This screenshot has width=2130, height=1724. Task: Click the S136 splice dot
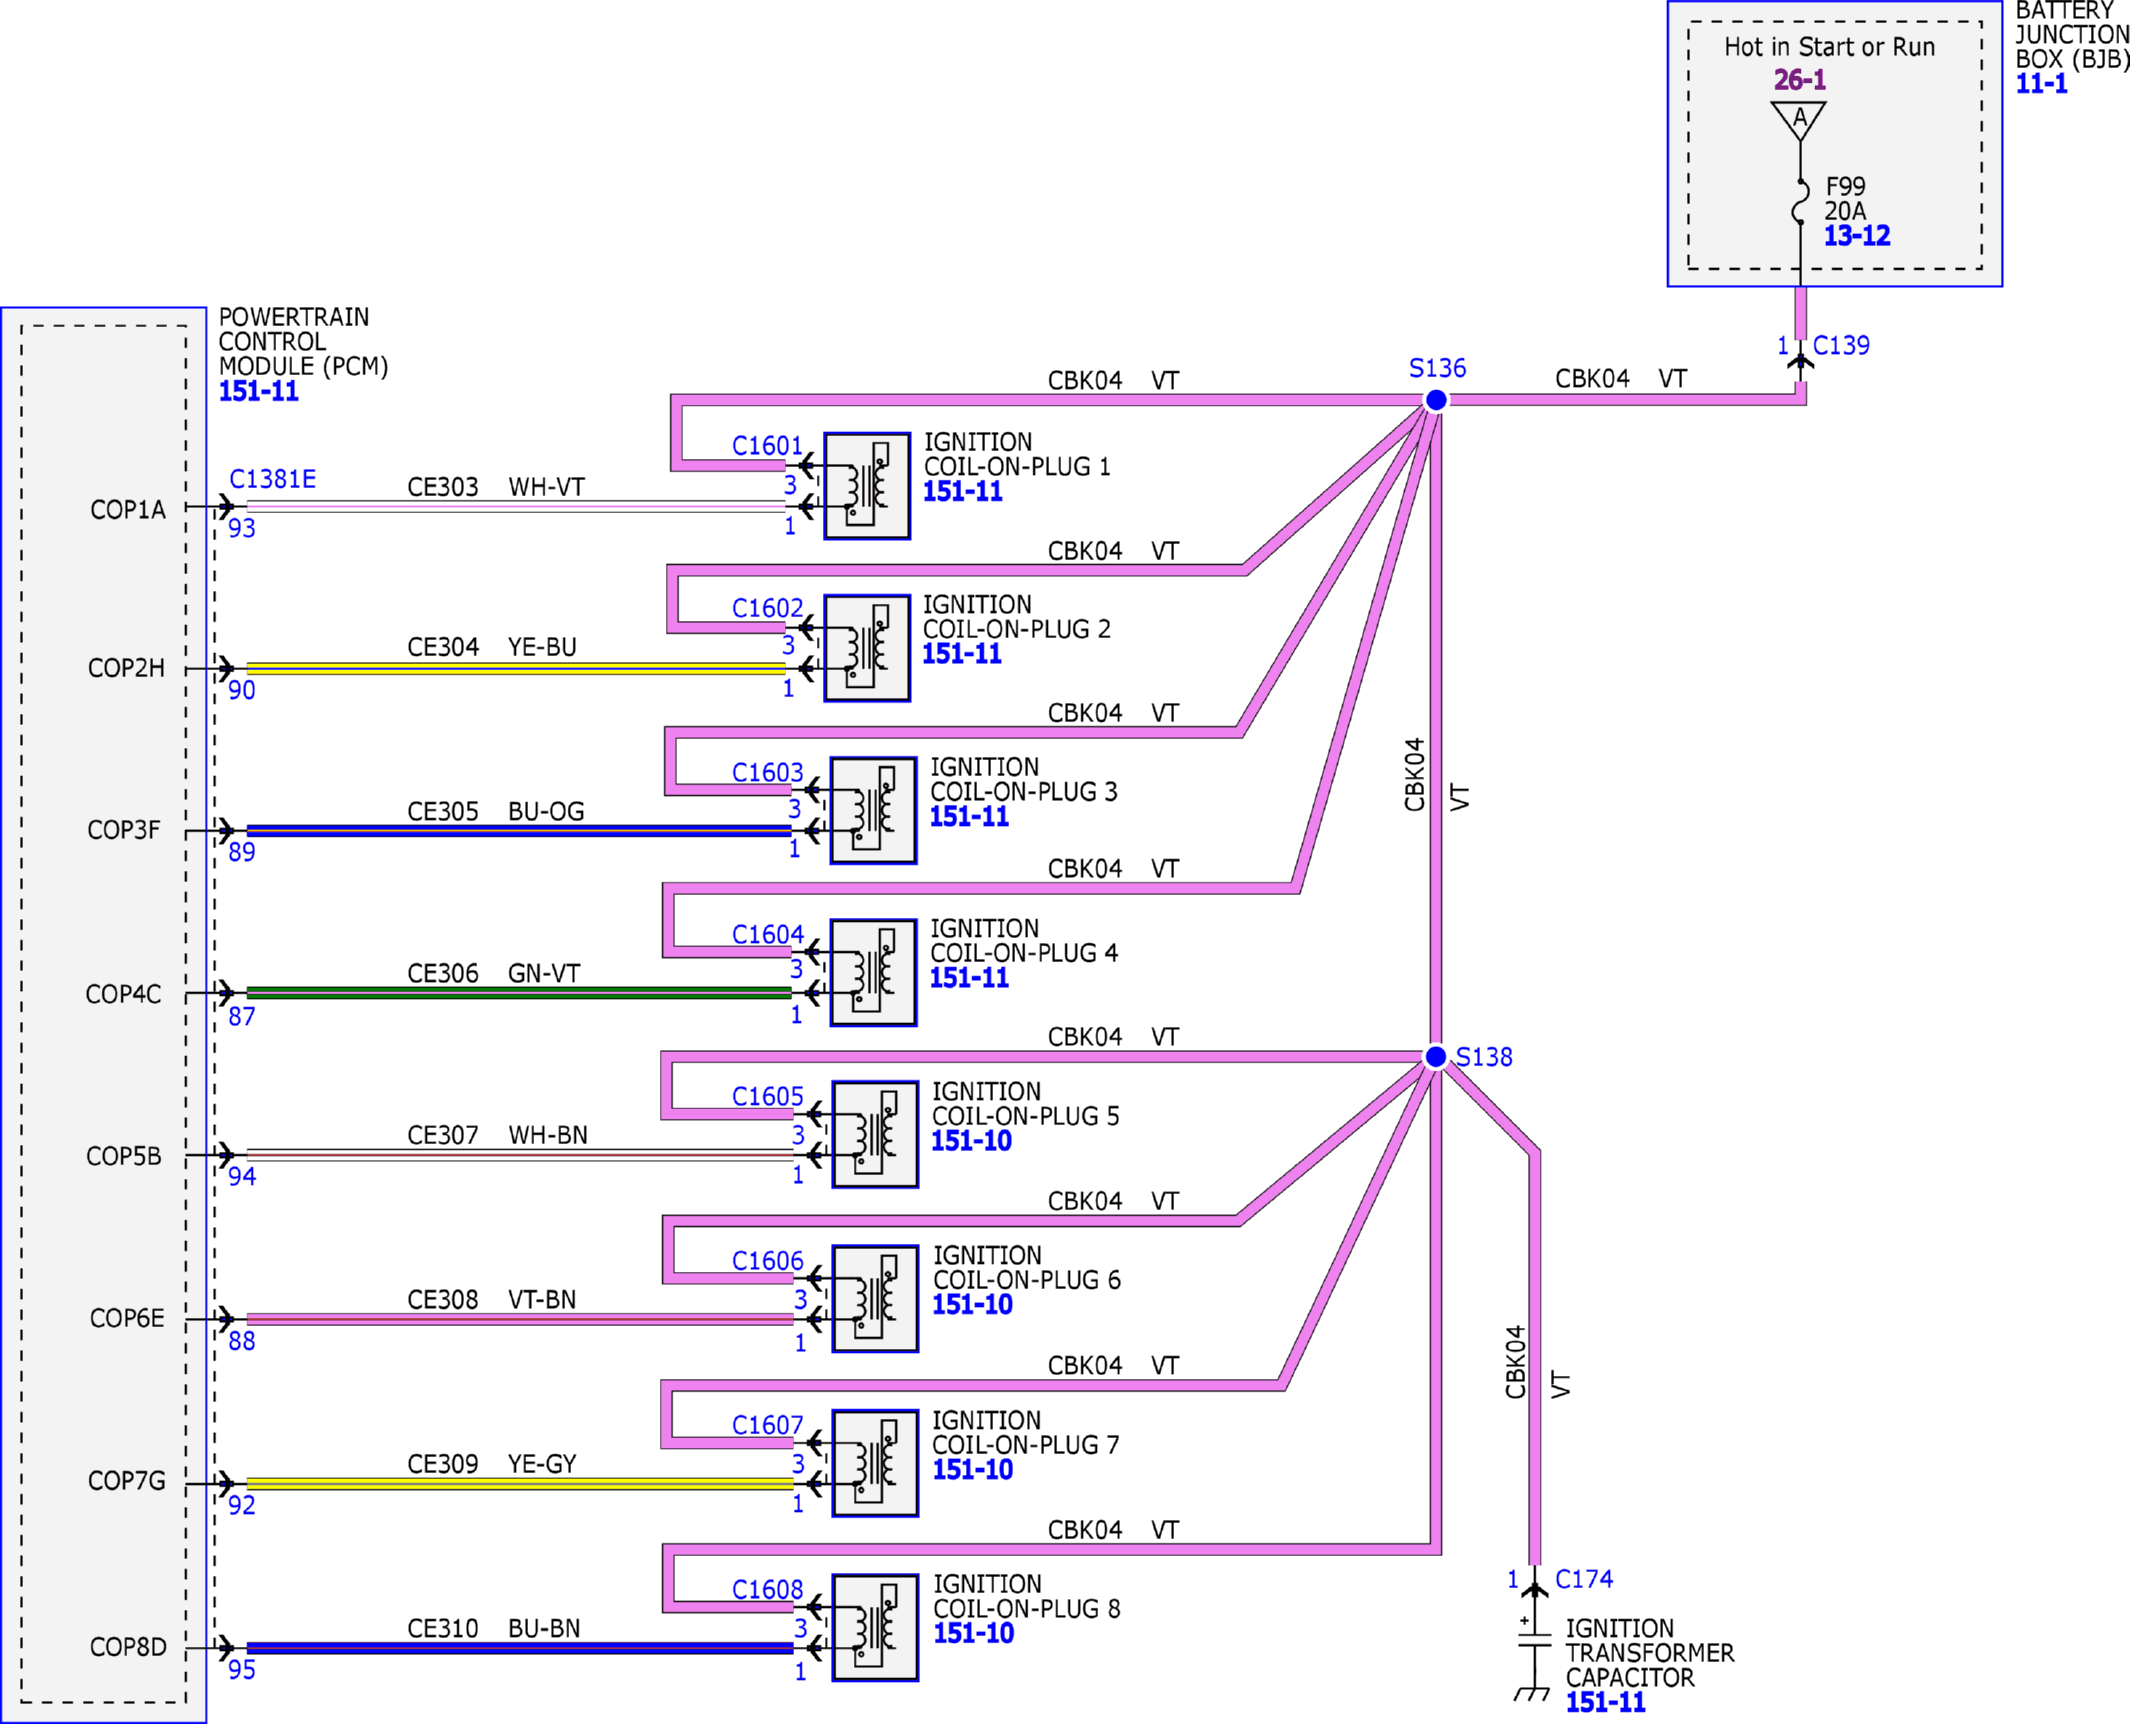1435,400
